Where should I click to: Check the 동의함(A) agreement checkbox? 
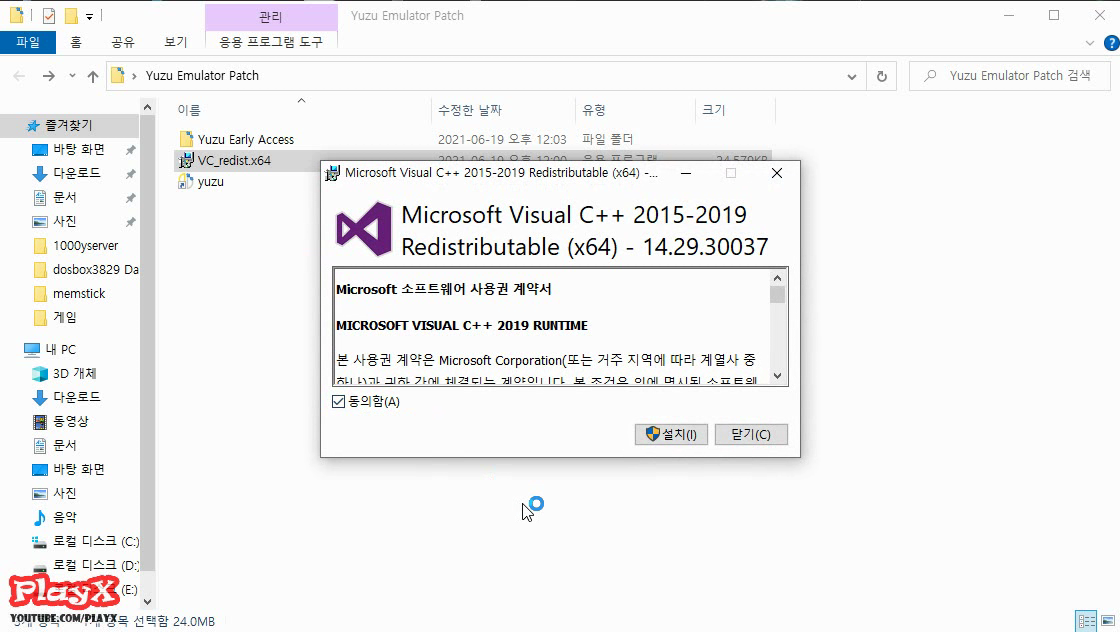(339, 401)
